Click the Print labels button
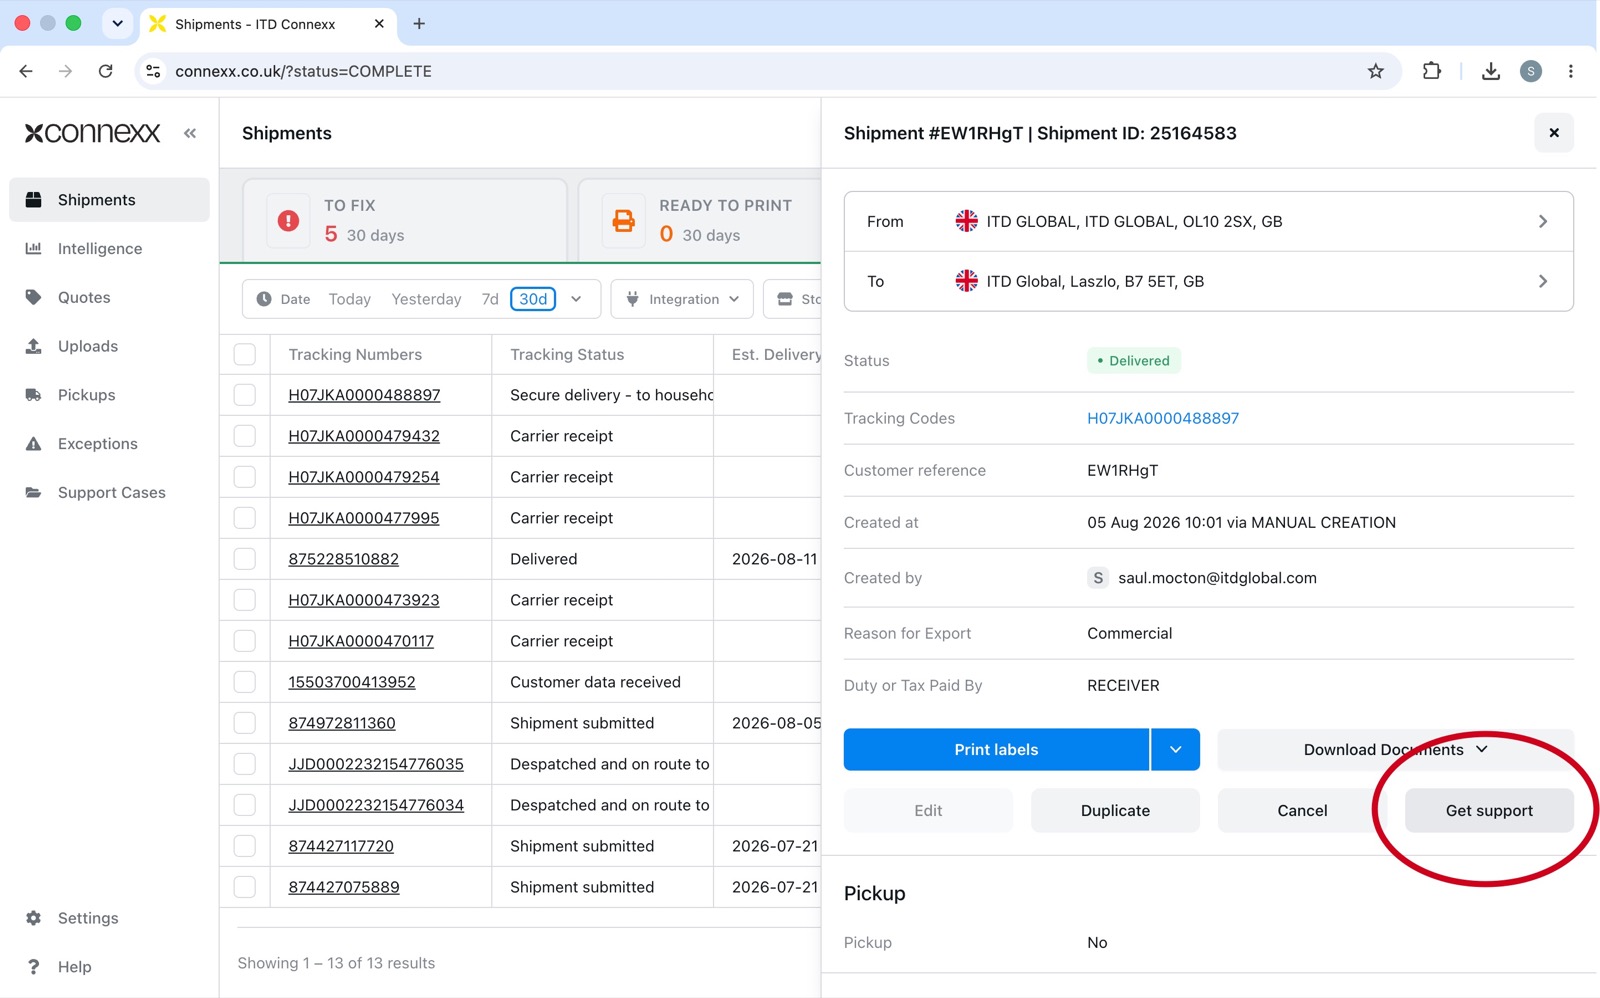This screenshot has width=1600, height=998. [x=996, y=750]
